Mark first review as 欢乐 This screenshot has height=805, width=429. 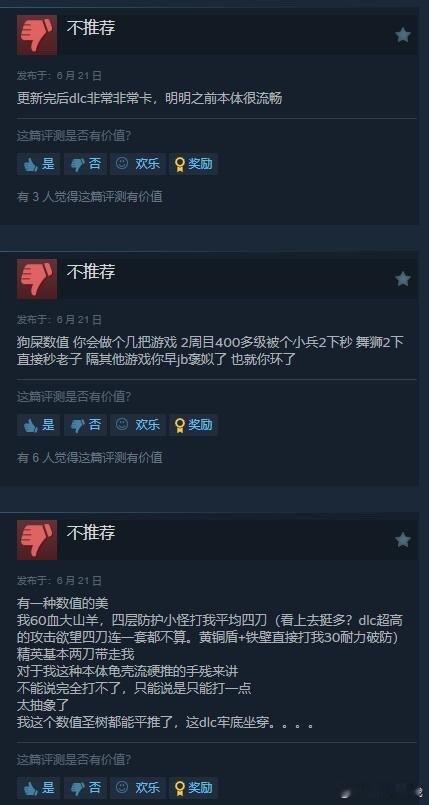tap(138, 164)
